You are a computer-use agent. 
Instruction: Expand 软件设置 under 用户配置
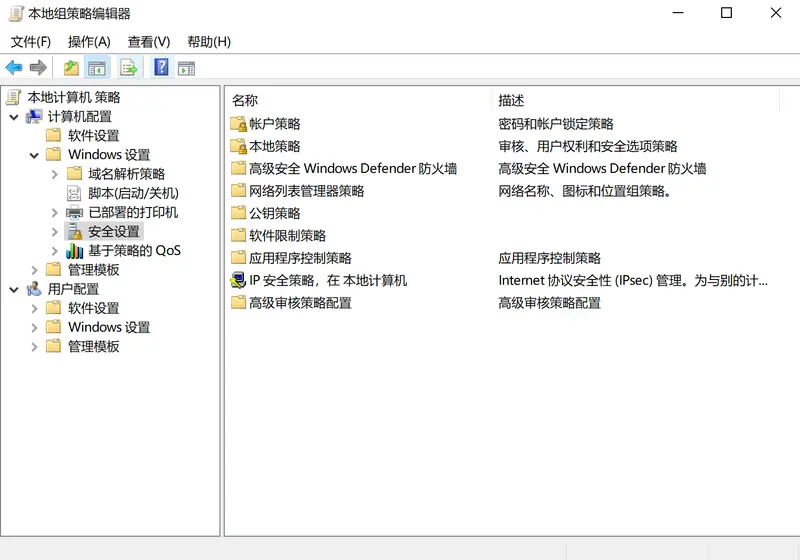point(35,309)
